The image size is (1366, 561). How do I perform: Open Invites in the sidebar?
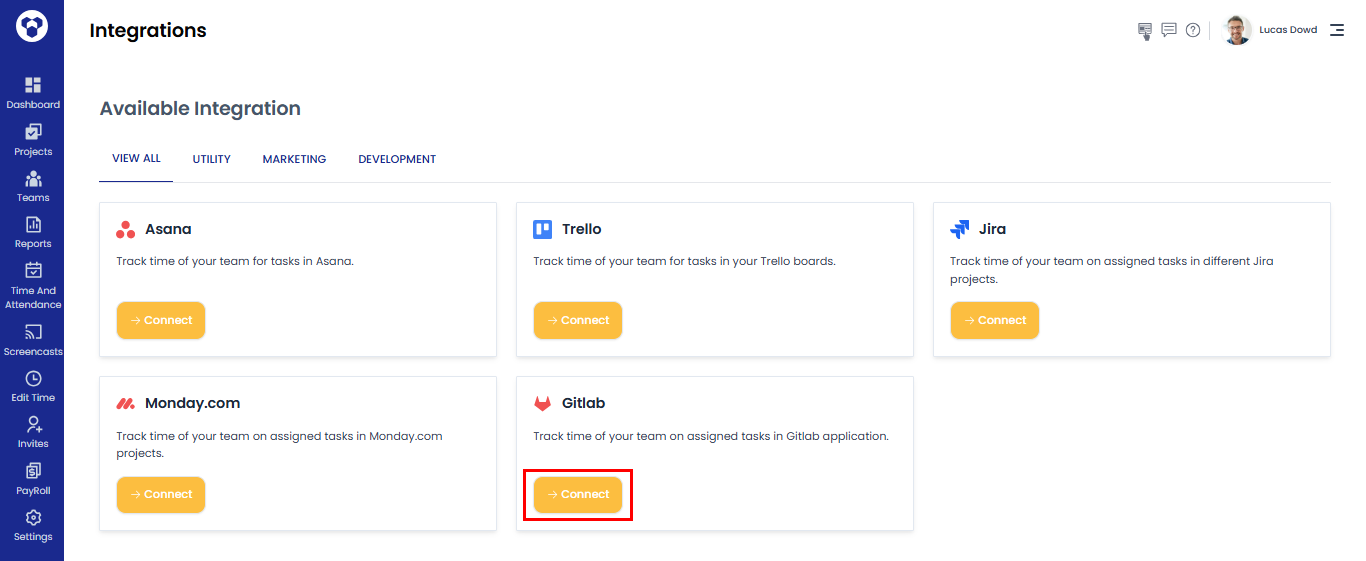(x=32, y=432)
